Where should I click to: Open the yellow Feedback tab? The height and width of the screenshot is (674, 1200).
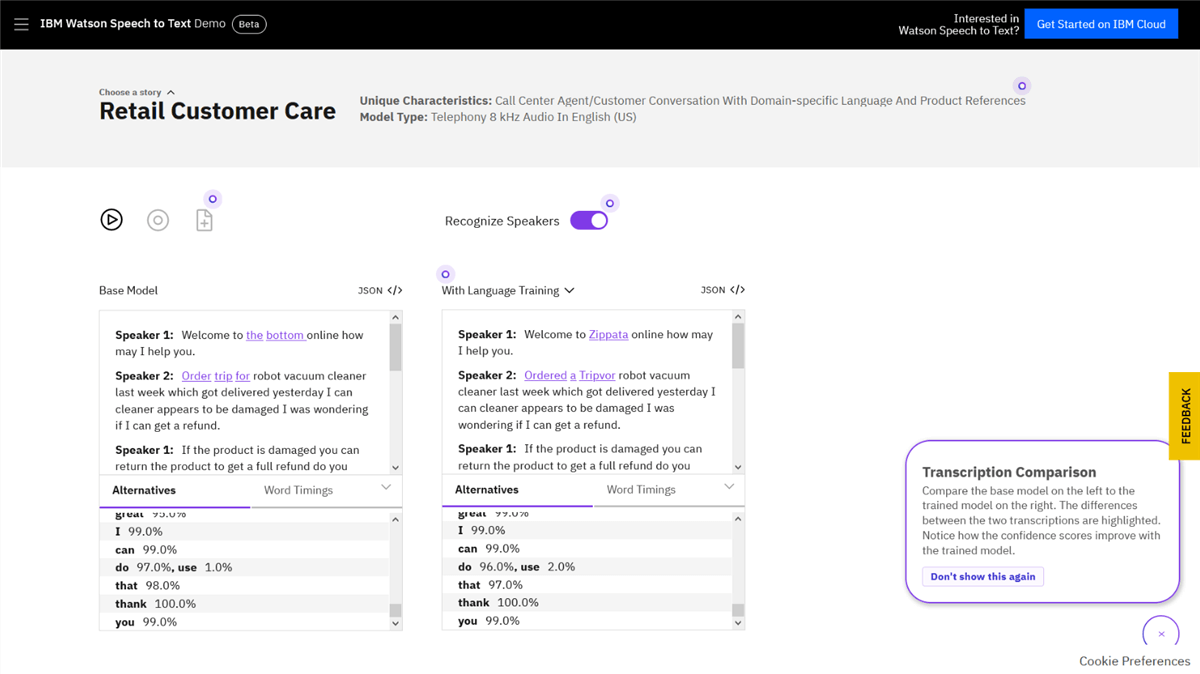click(1185, 416)
